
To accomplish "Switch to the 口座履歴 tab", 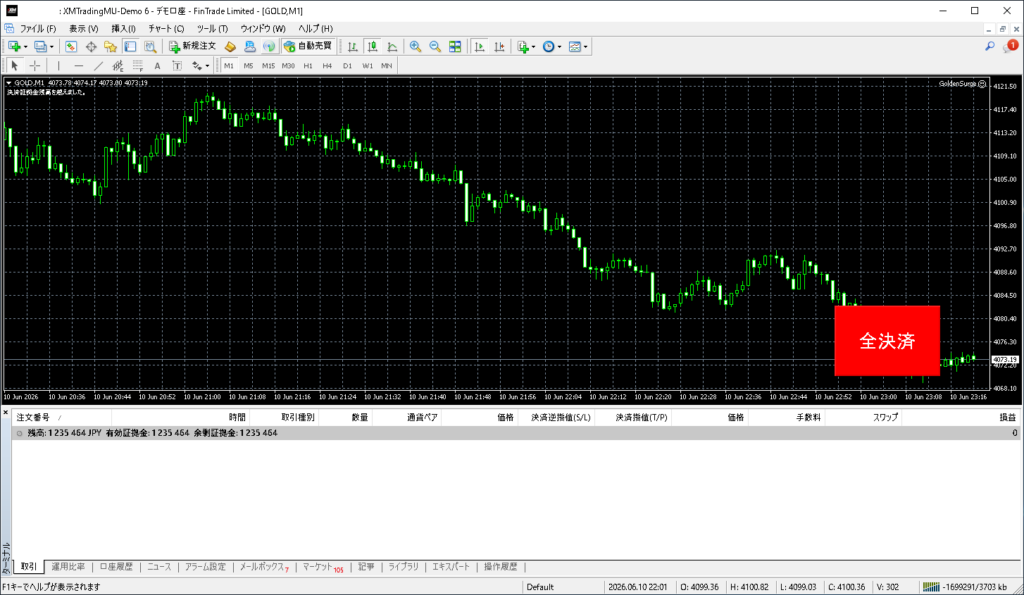I will 116,567.
